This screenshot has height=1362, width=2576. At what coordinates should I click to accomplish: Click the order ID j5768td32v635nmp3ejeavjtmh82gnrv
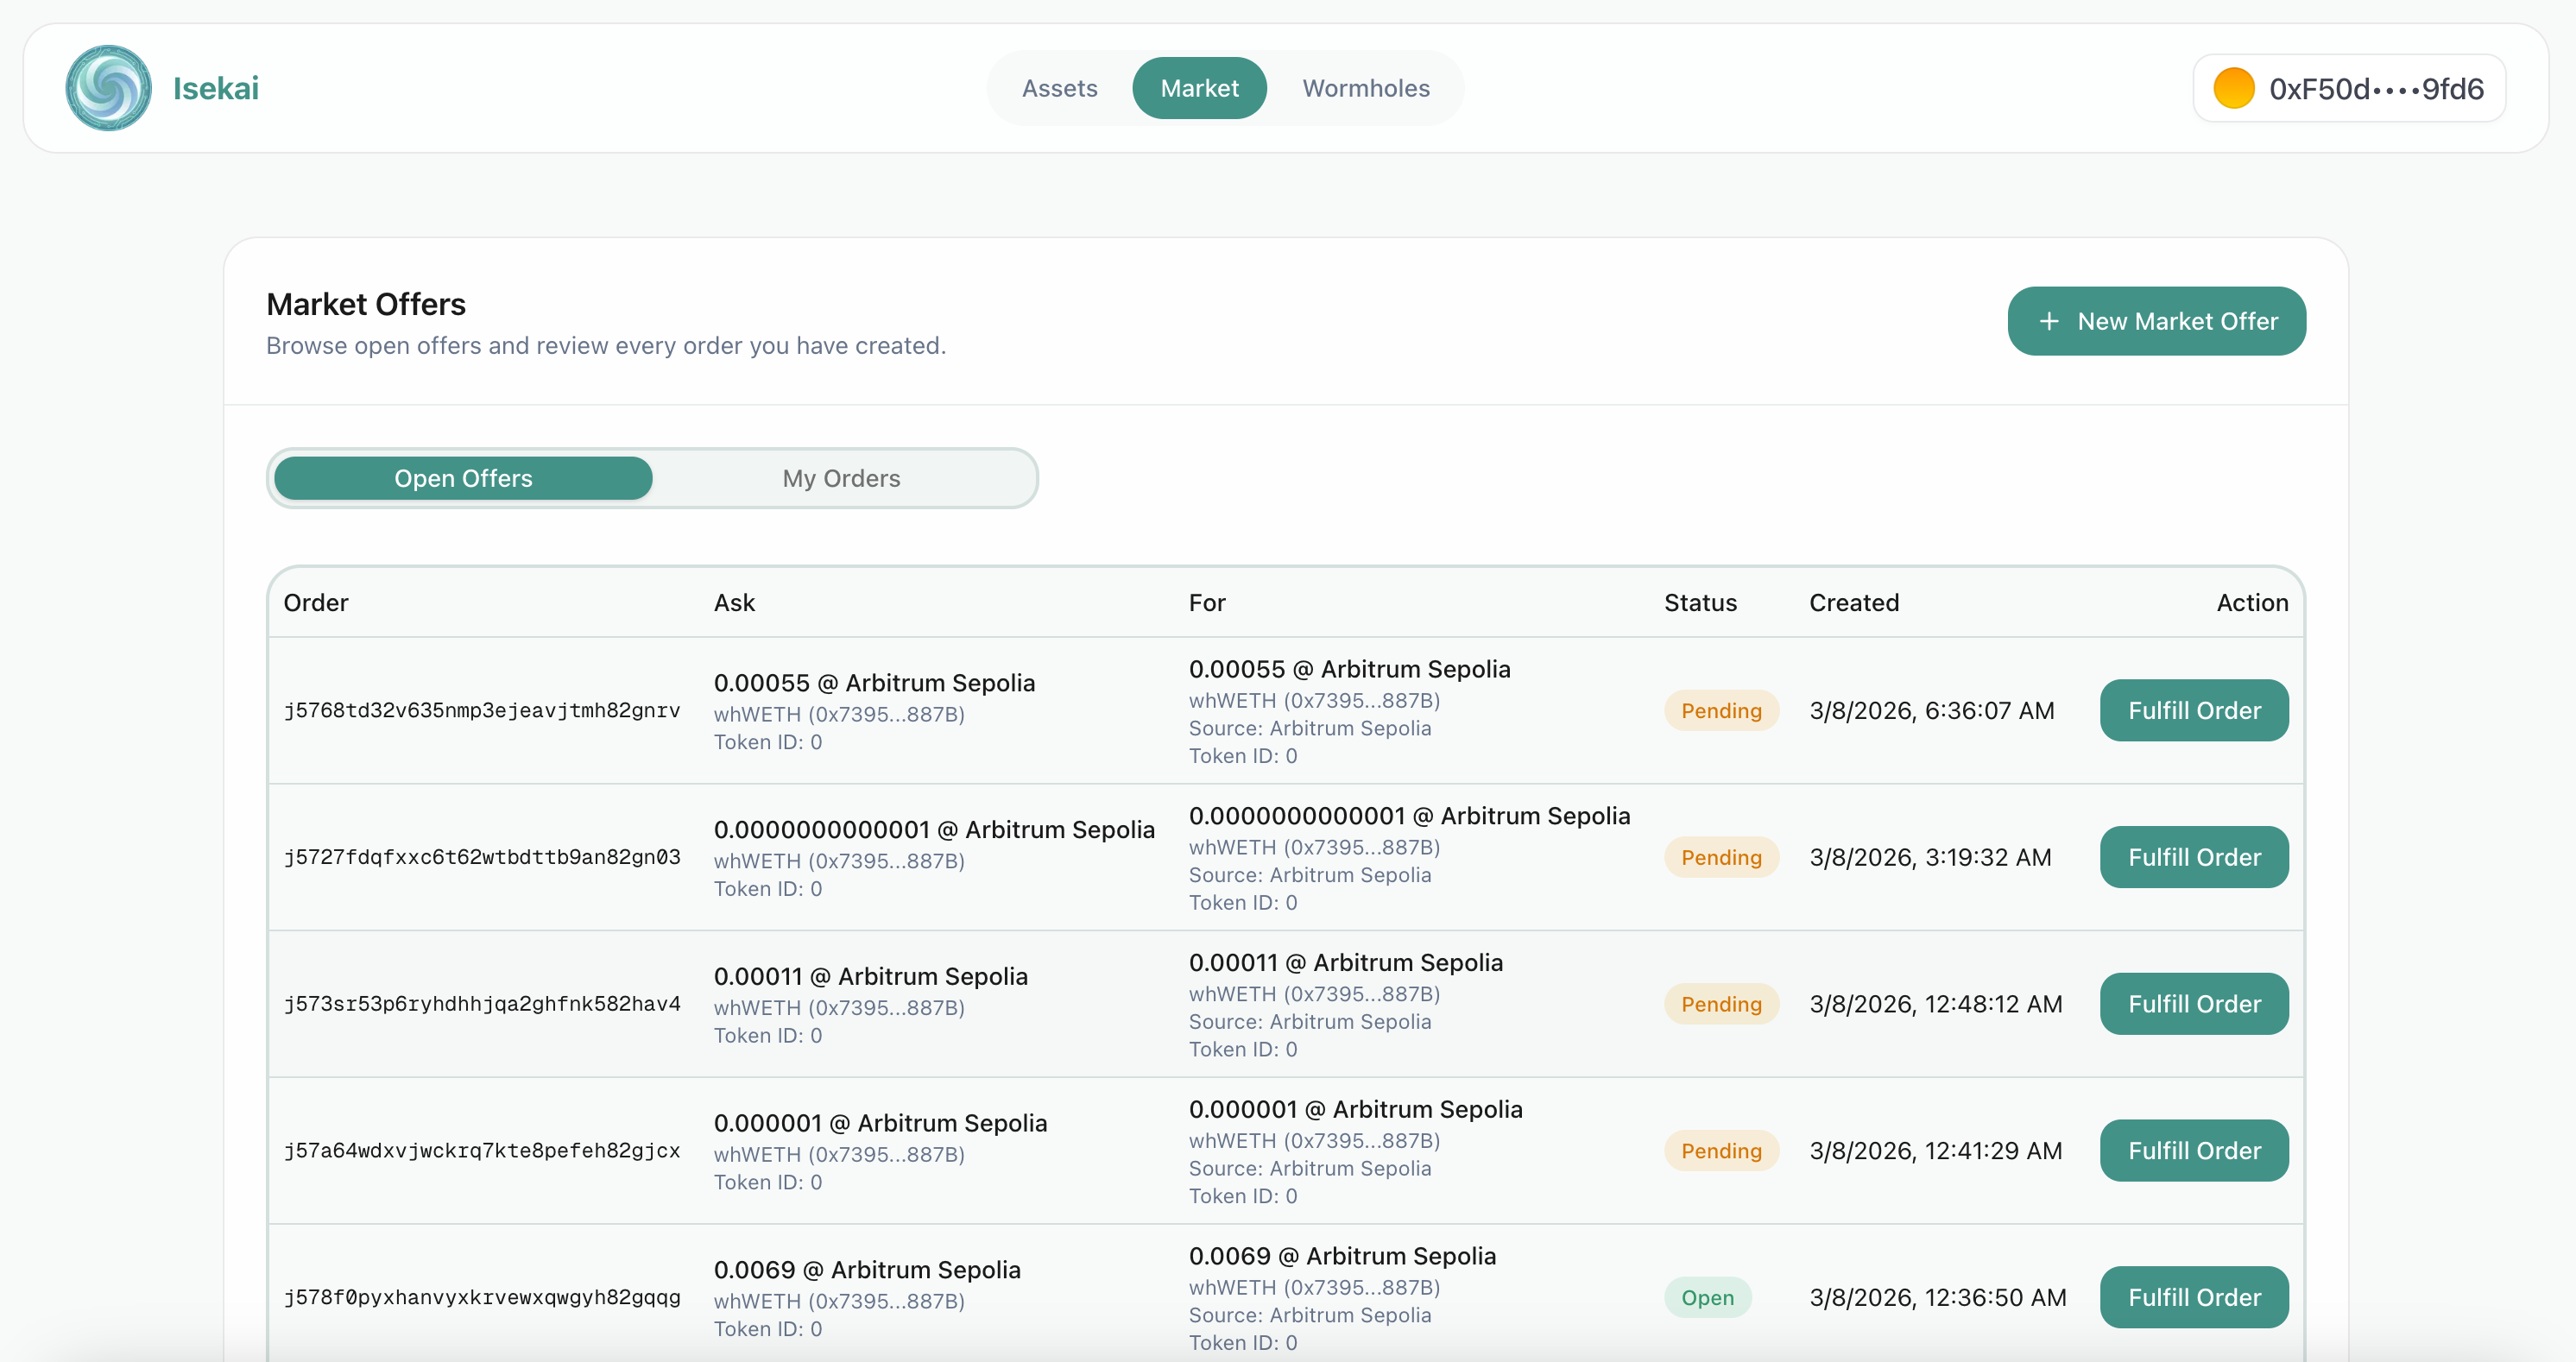tap(481, 710)
